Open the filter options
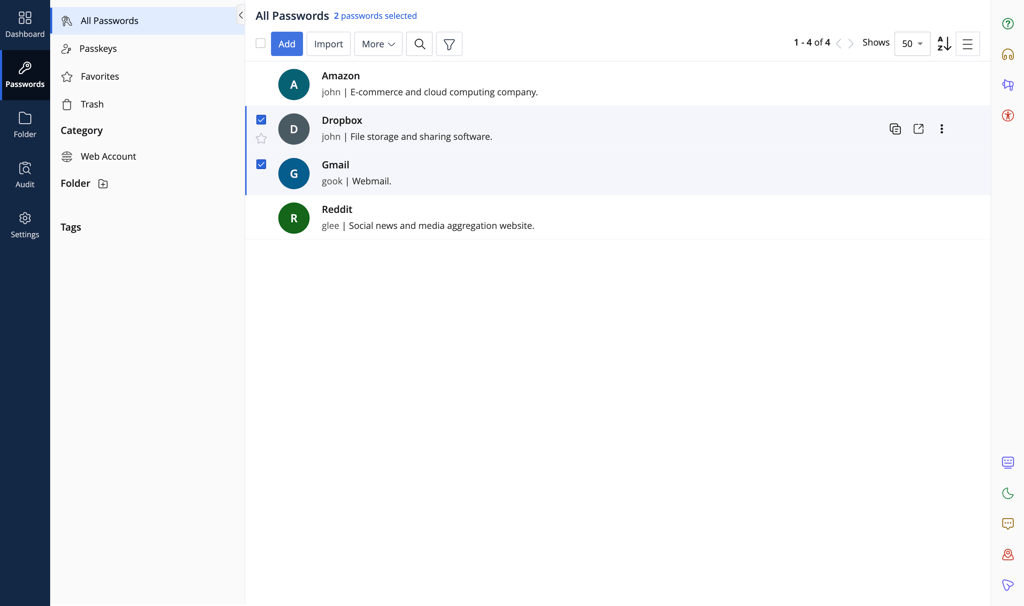1024x606 pixels. (x=449, y=44)
